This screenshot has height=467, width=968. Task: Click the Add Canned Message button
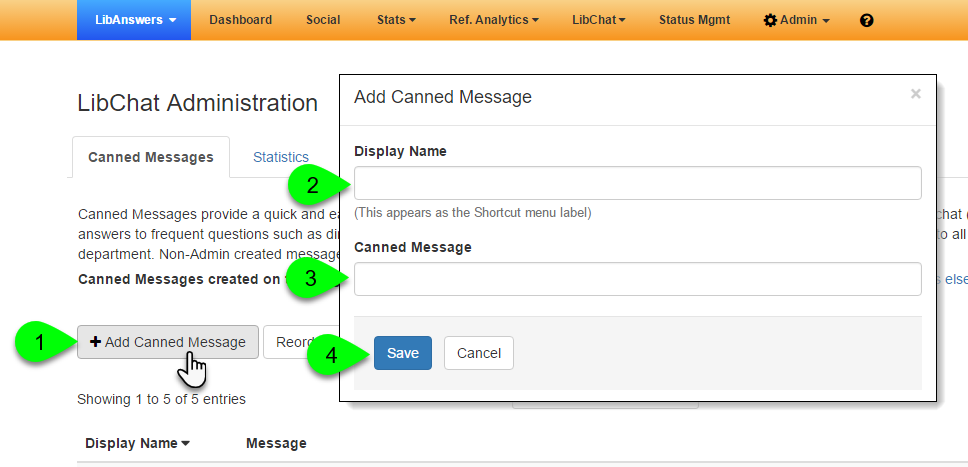(x=168, y=342)
